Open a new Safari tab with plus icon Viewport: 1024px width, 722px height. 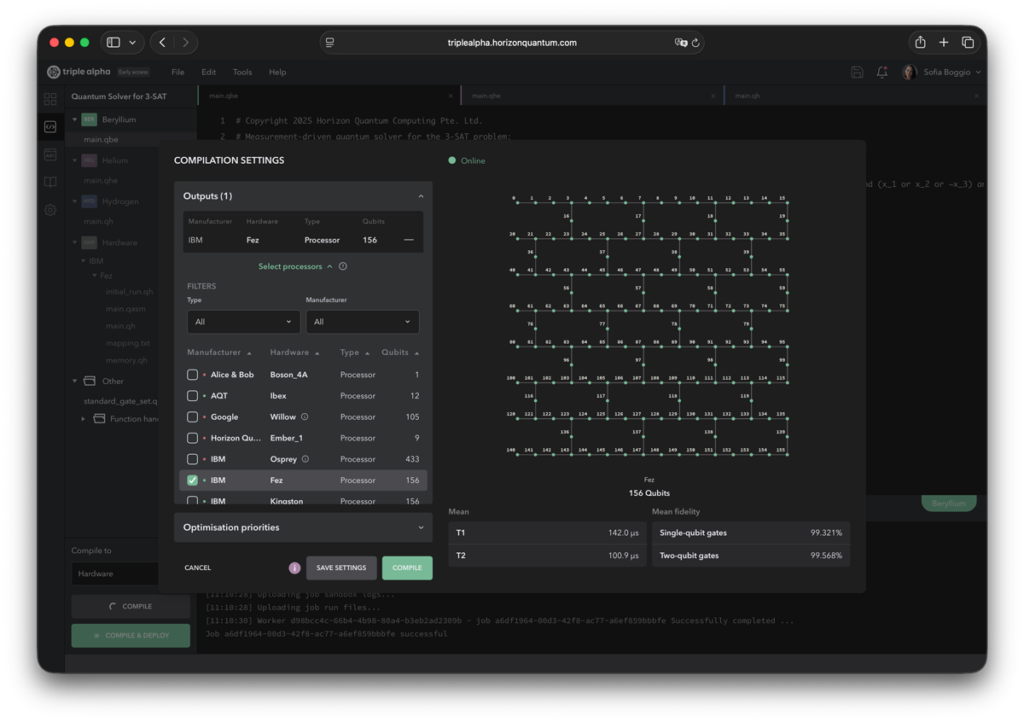(x=944, y=42)
